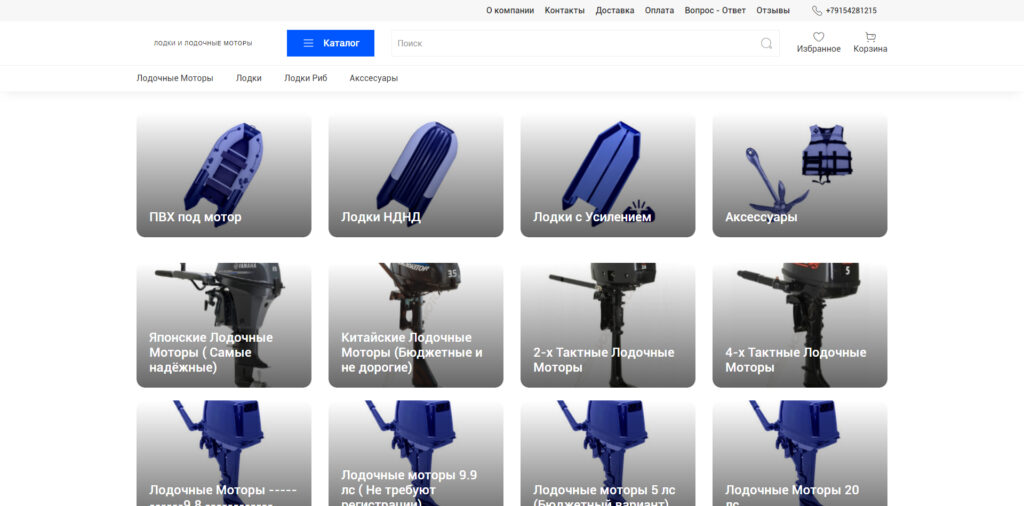Screen dimensions: 1024x506
Task: Select Лодки Риб navigation item
Action: tap(306, 78)
